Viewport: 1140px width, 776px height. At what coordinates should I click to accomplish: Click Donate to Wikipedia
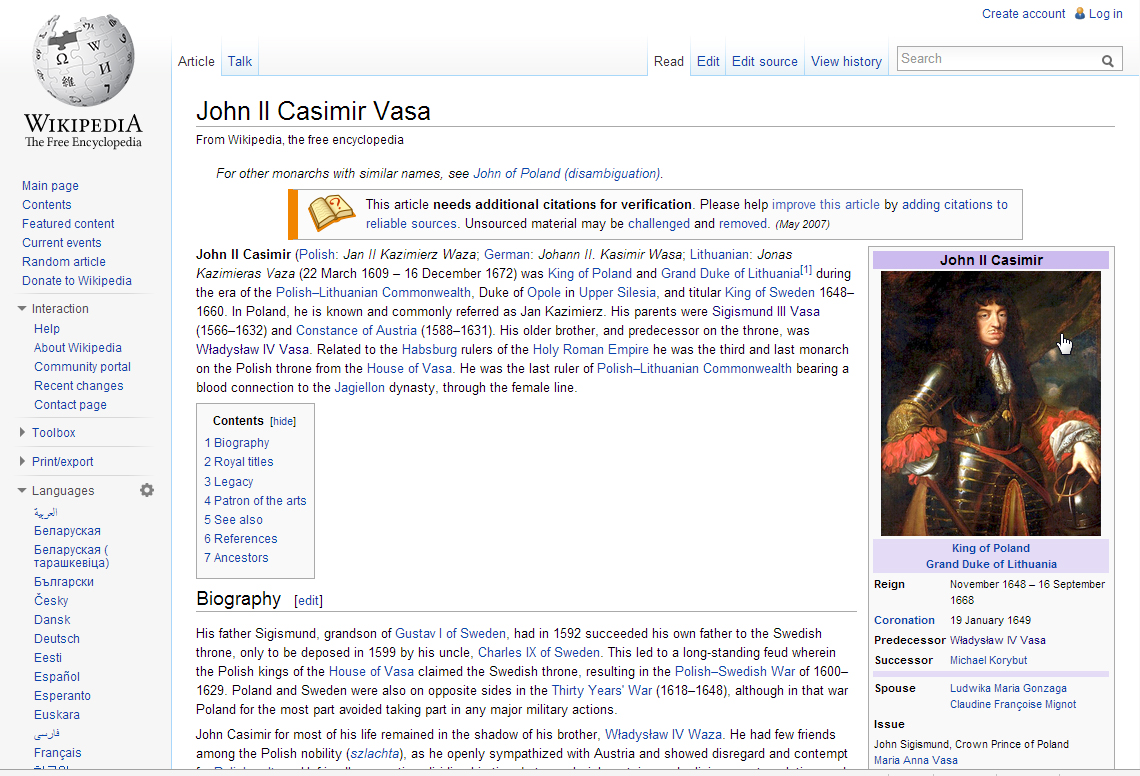tap(77, 281)
